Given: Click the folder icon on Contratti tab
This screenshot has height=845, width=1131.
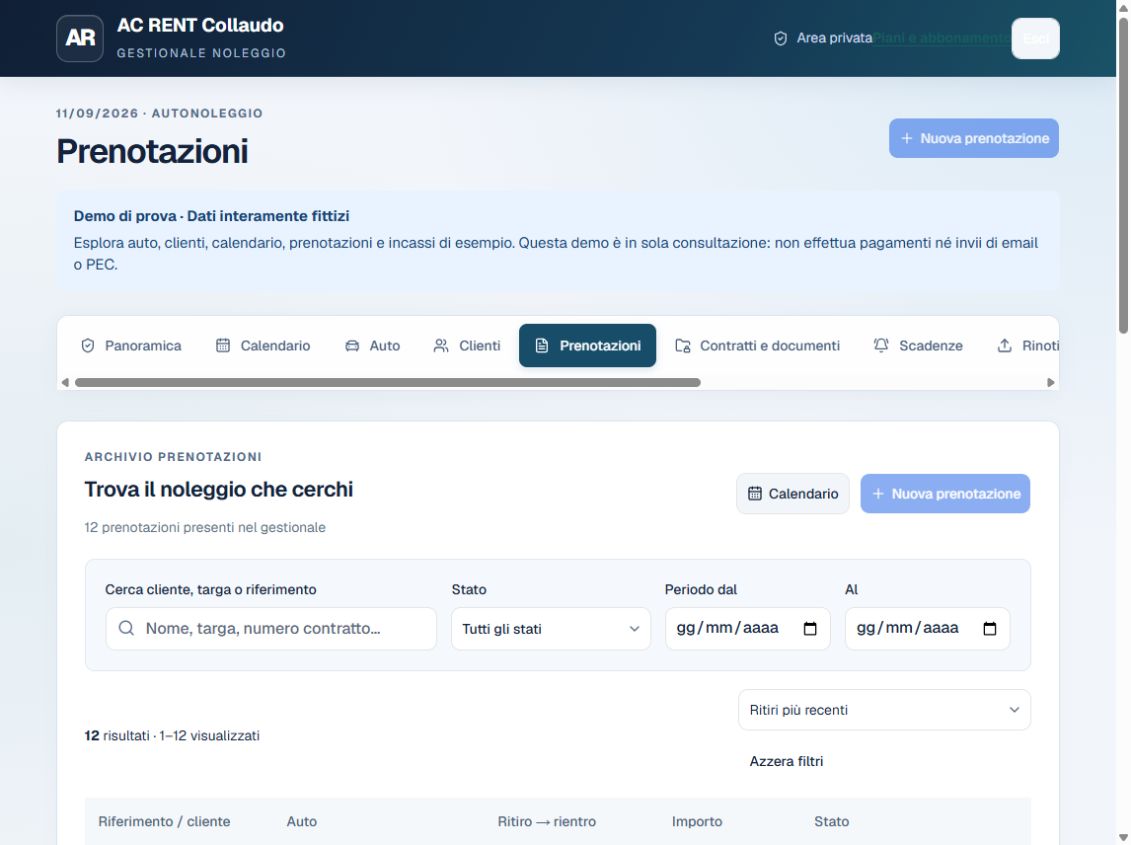Looking at the screenshot, I should coord(683,346).
